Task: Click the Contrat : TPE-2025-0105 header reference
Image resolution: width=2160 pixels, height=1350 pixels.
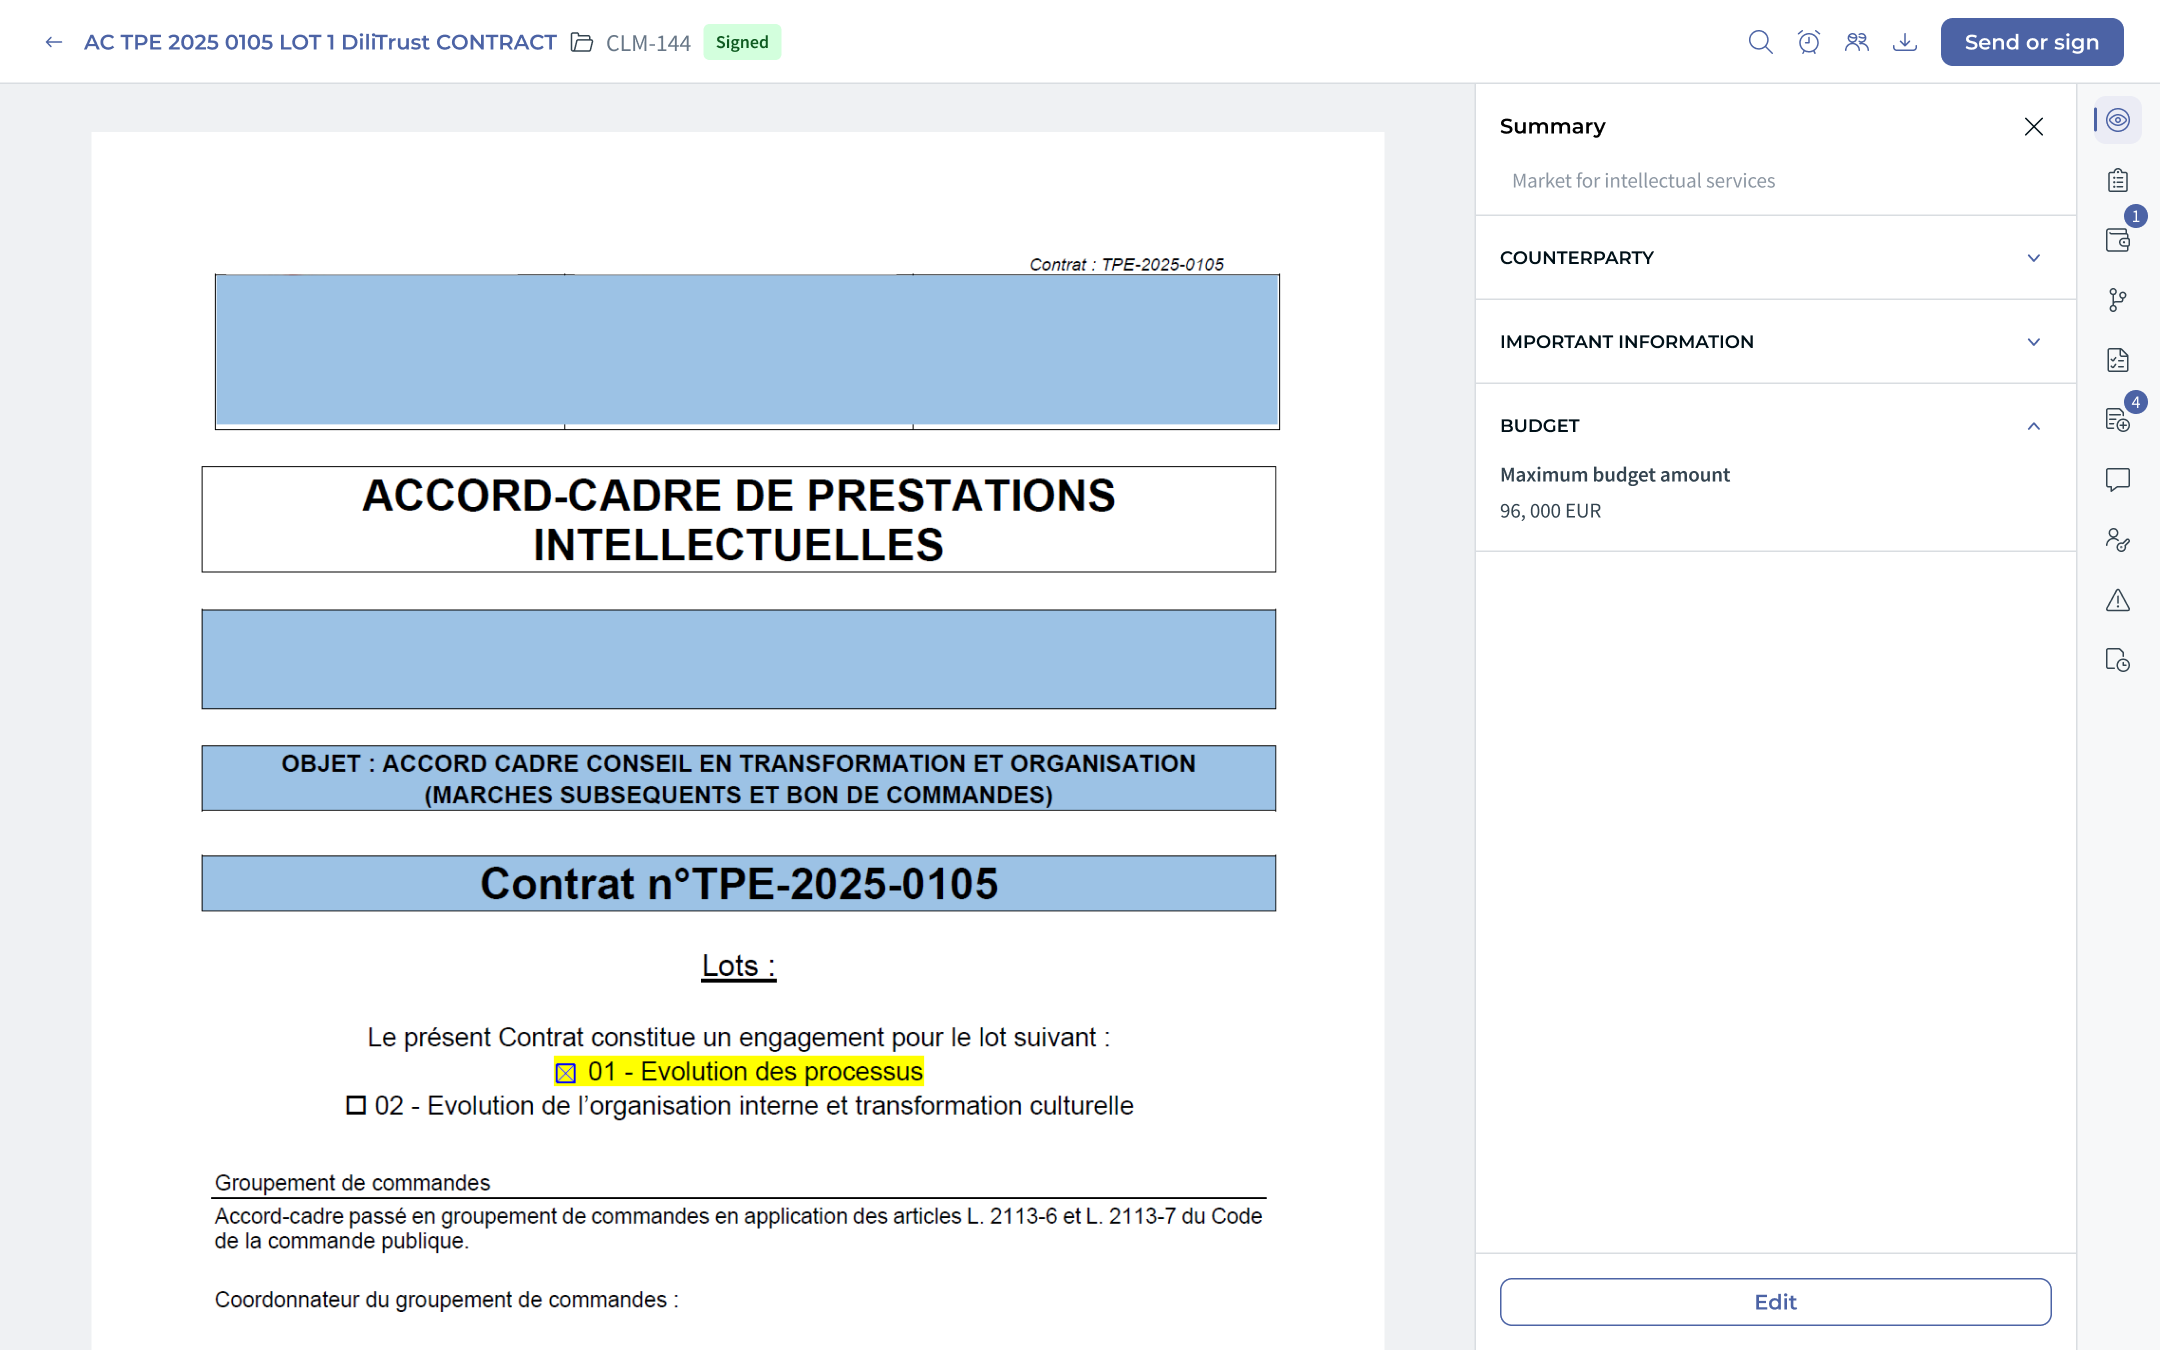Action: (1127, 265)
